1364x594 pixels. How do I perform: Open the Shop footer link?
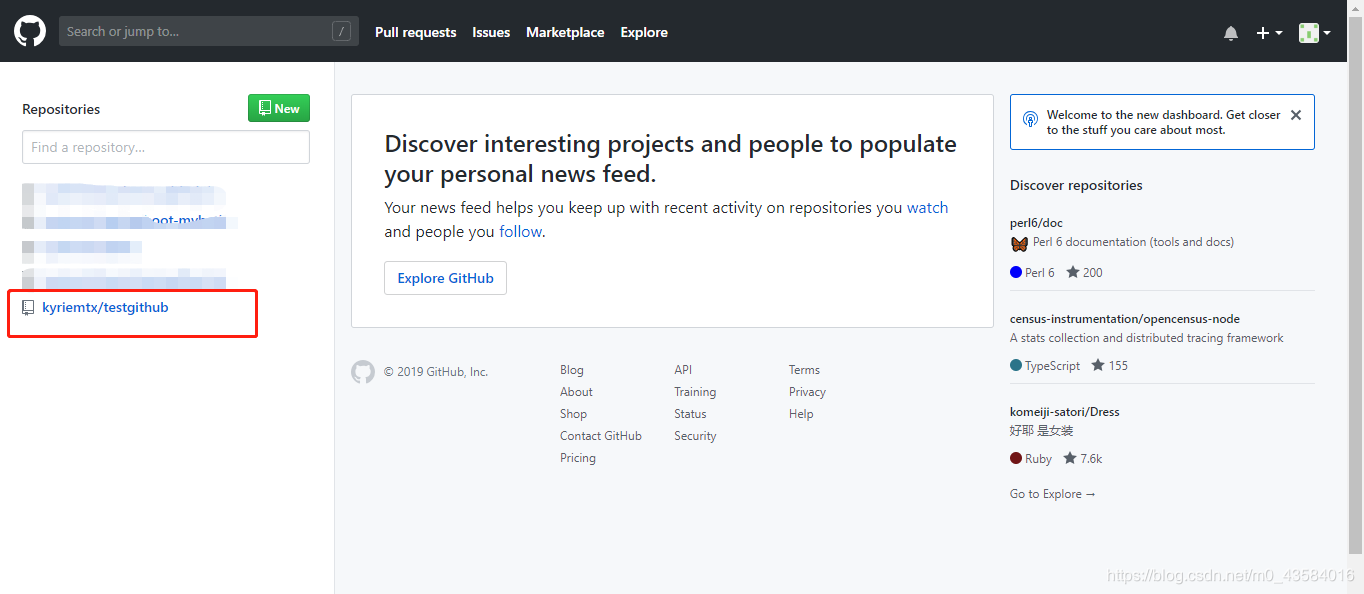[x=574, y=414]
